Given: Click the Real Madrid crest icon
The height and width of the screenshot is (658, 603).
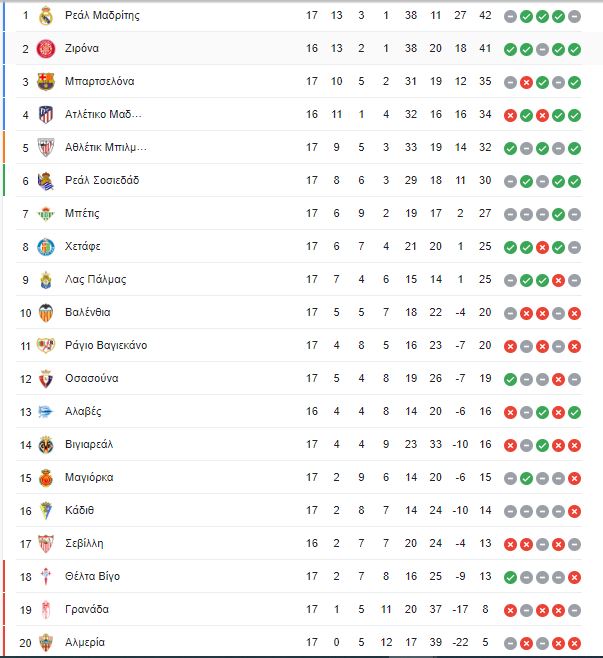Looking at the screenshot, I should click(46, 16).
